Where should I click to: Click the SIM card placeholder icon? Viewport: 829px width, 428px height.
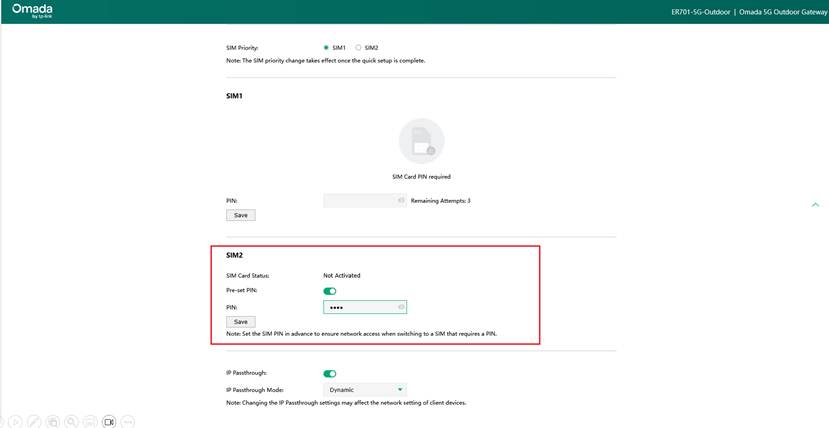pyautogui.click(x=421, y=141)
